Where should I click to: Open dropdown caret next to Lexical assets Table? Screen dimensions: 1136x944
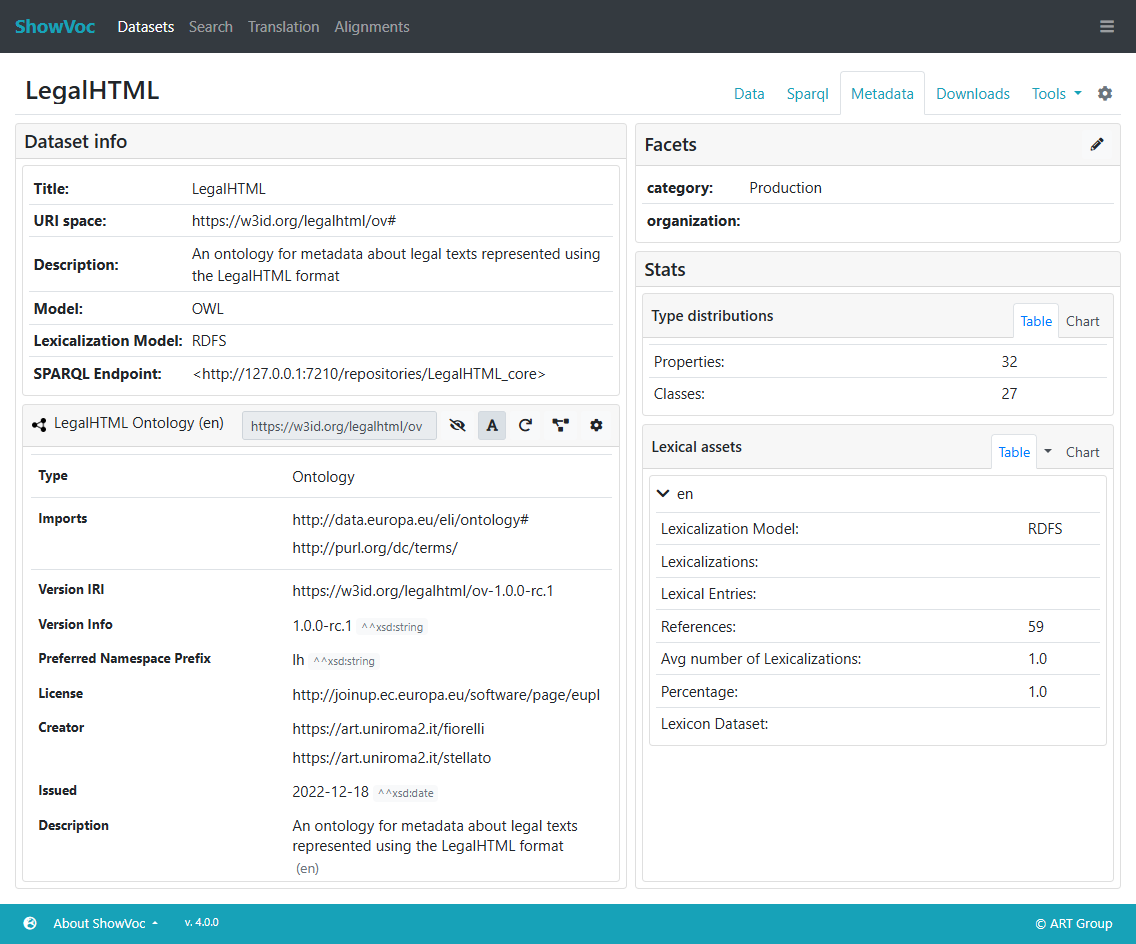1048,451
